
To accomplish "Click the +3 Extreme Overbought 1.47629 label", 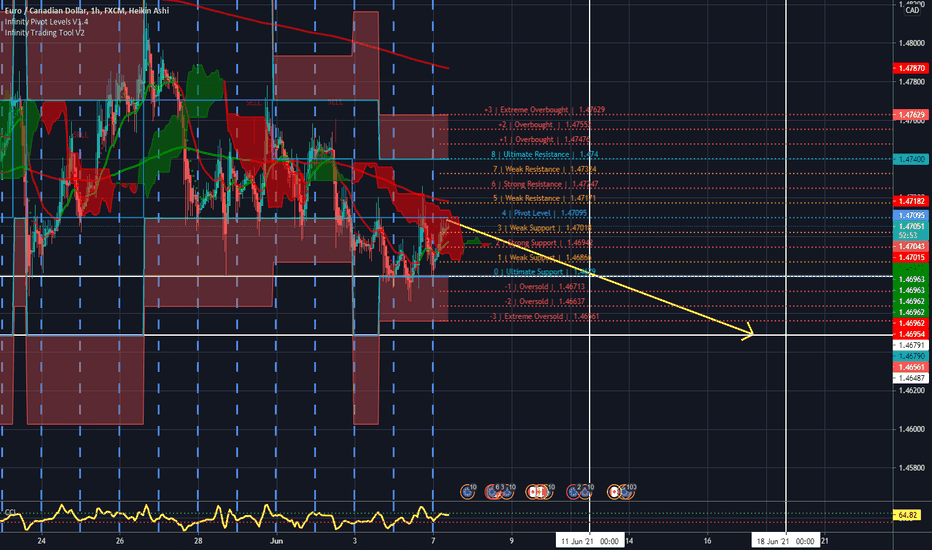I will (545, 110).
